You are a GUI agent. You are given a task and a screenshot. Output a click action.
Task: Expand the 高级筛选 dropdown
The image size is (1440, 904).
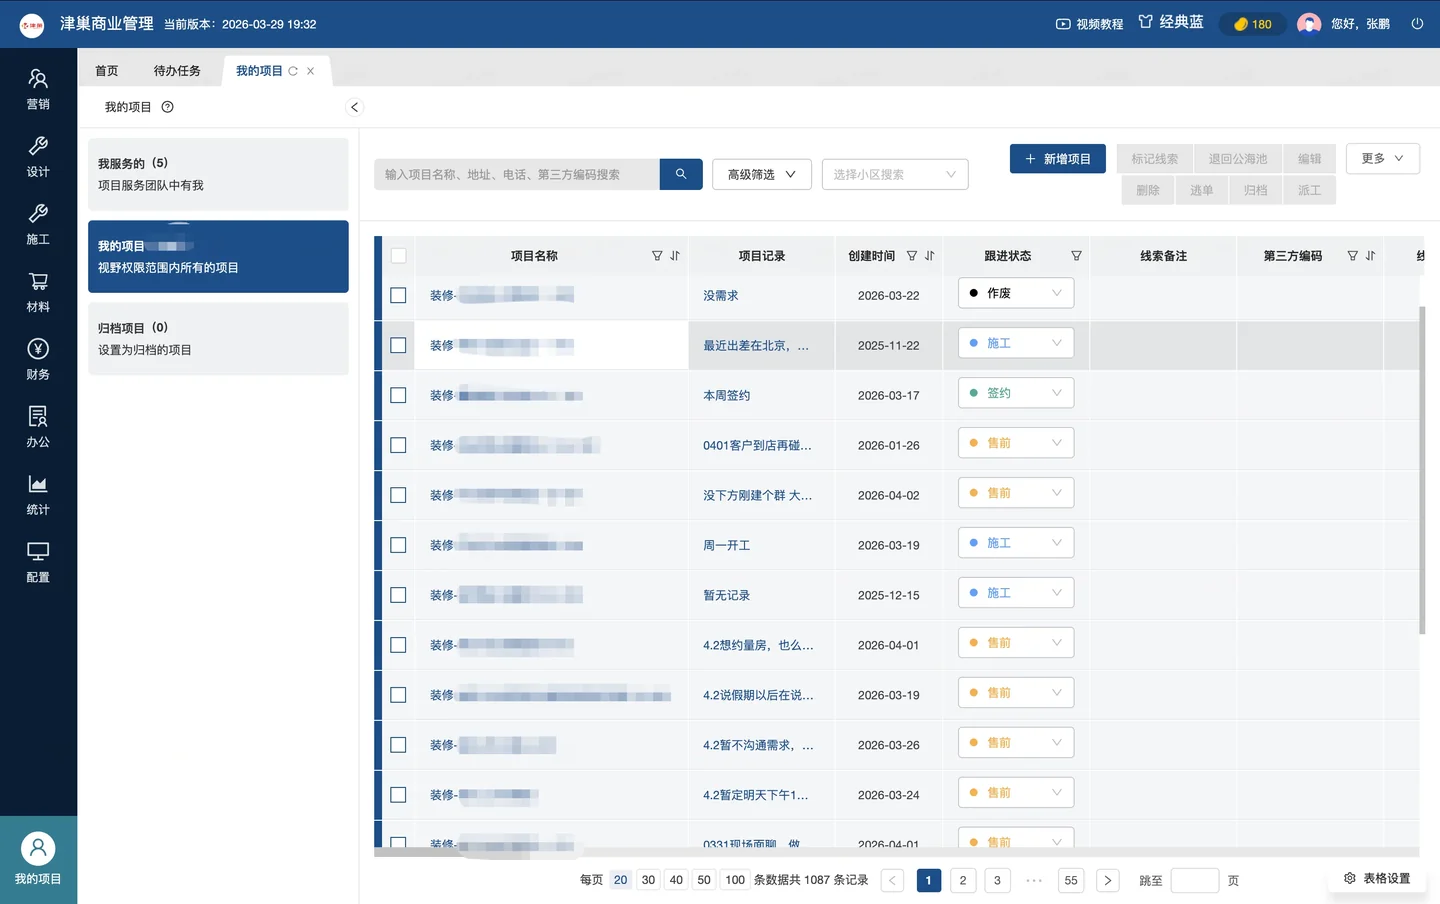[x=761, y=174]
